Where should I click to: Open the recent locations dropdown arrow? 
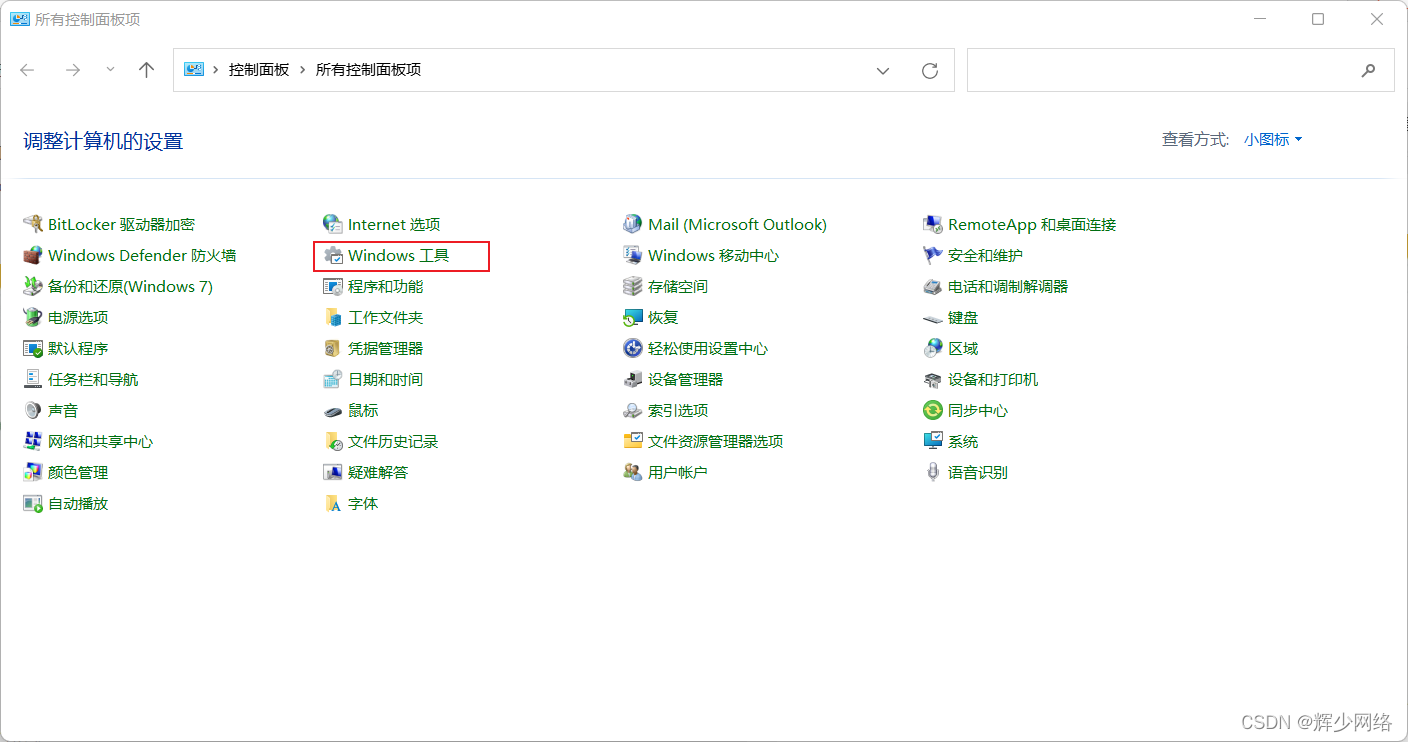click(x=110, y=70)
